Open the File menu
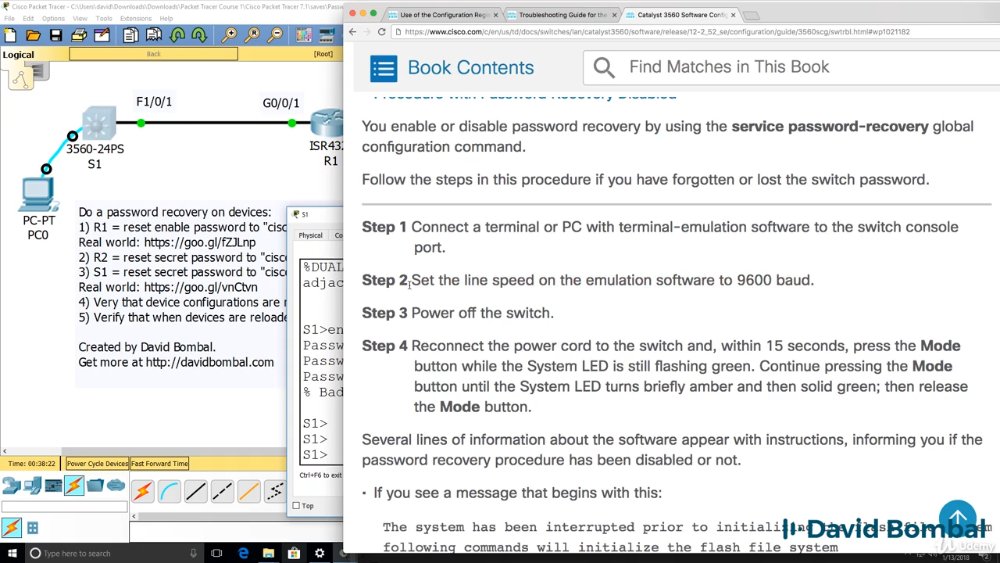The width and height of the screenshot is (1000, 563). pyautogui.click(x=10, y=18)
